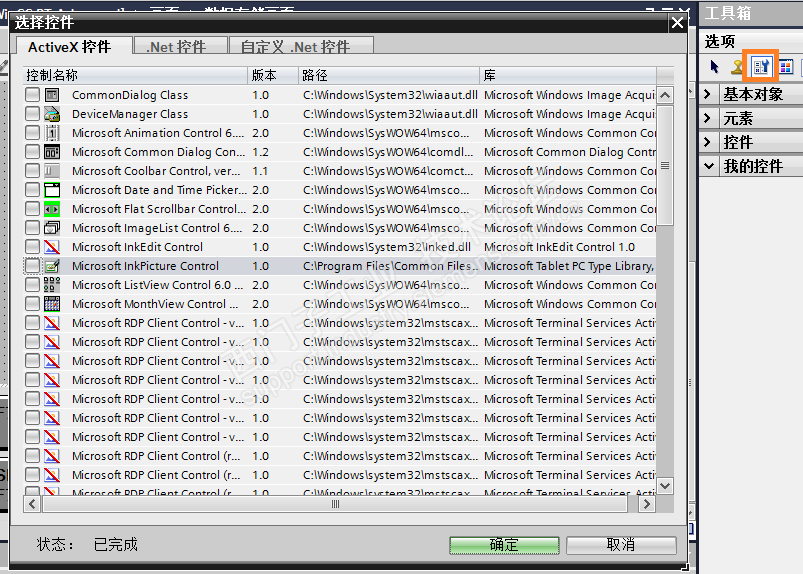
Task: Tick Microsoft Common Dialog Control checkbox
Action: click(32, 152)
